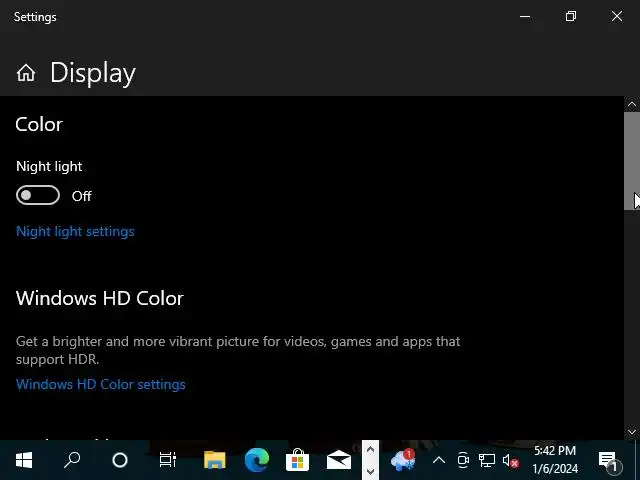
Task: Click the vertical scrollbar thumb
Action: click(632, 161)
